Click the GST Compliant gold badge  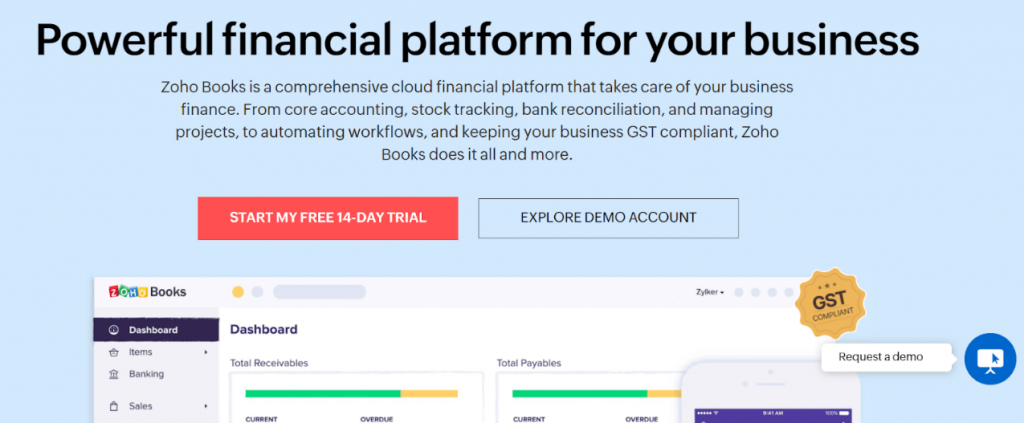[831, 304]
